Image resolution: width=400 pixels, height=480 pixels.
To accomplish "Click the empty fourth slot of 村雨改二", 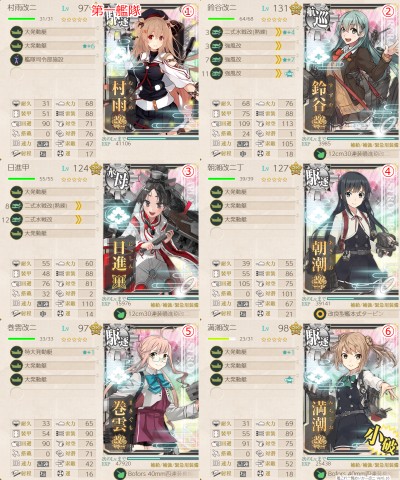I will [x=53, y=73].
